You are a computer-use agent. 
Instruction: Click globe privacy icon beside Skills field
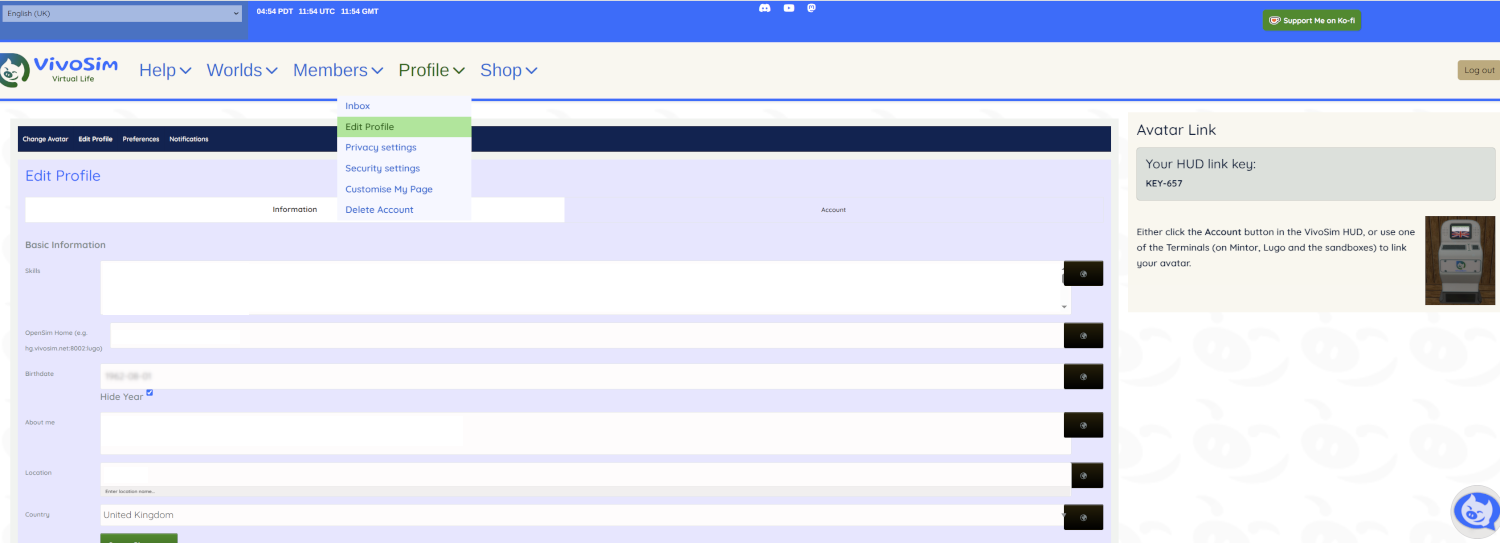point(1083,273)
